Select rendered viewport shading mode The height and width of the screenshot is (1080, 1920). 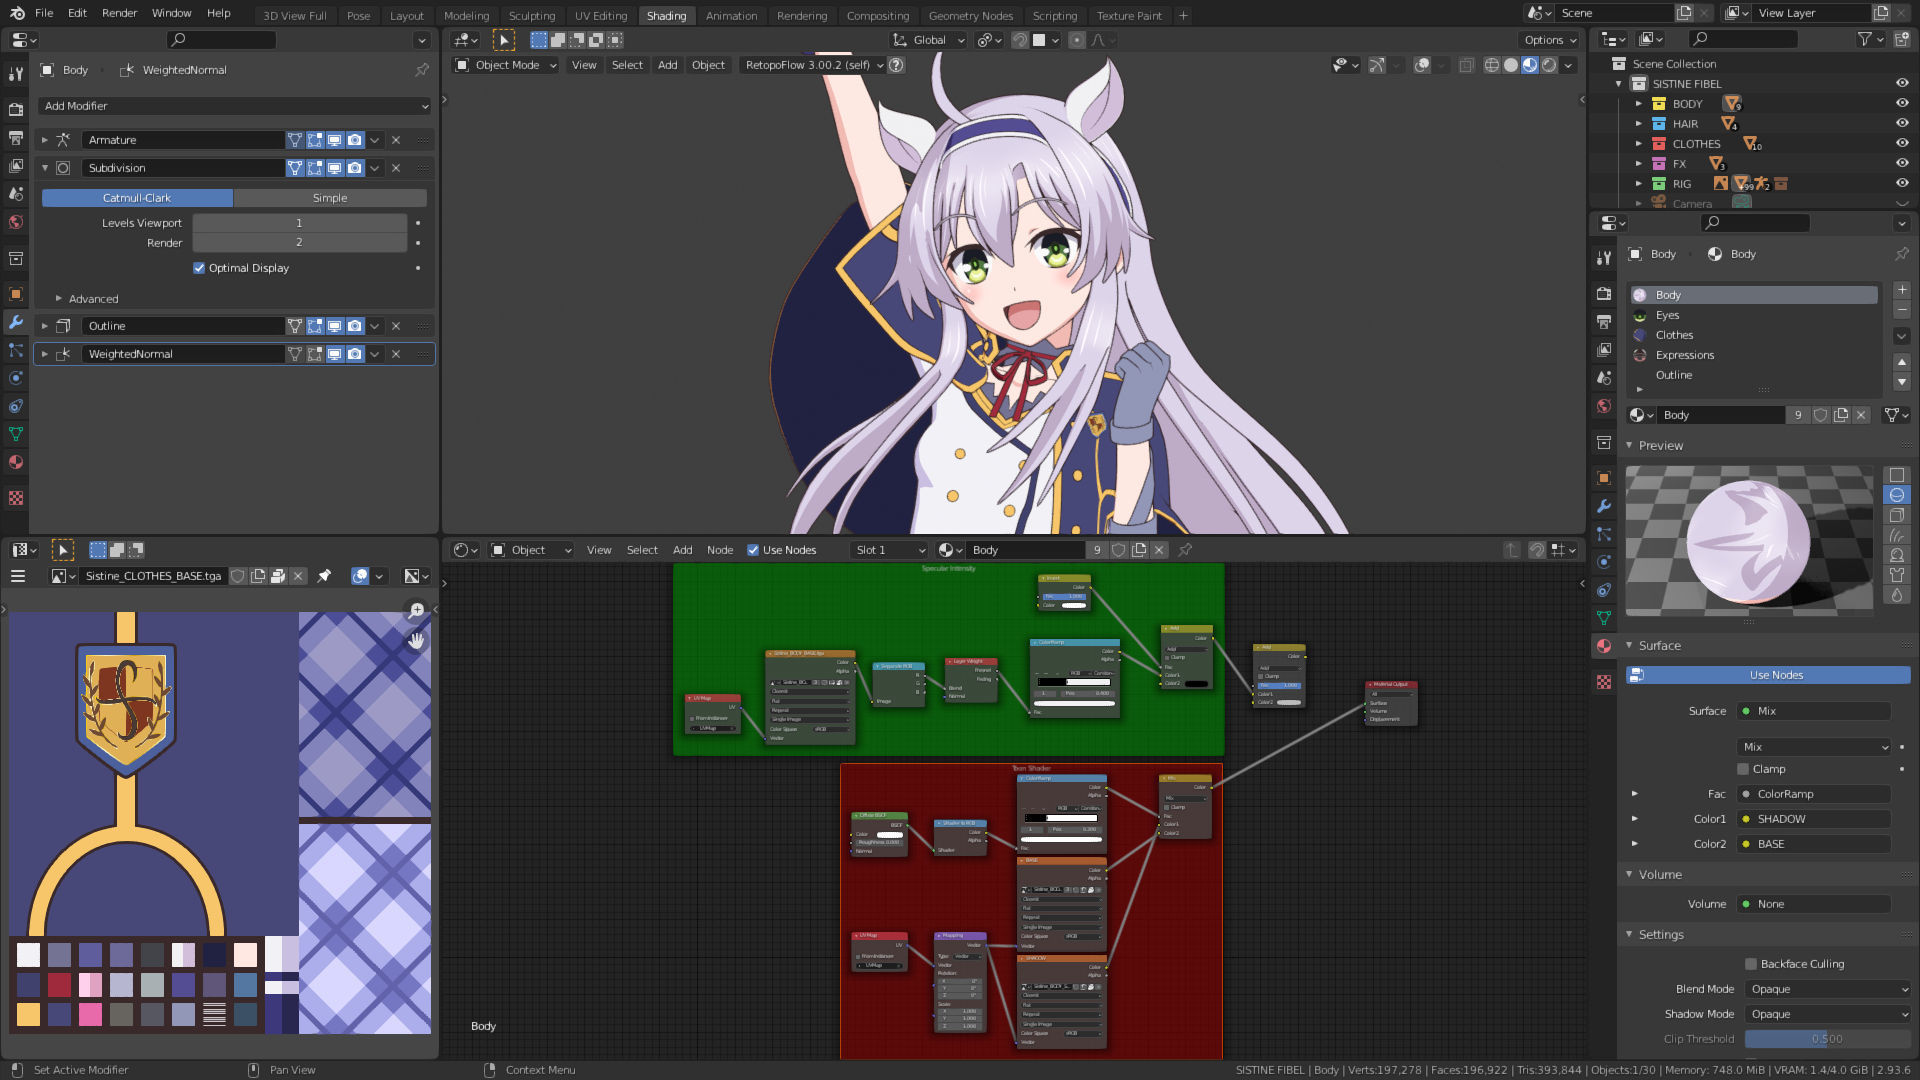click(x=1549, y=65)
